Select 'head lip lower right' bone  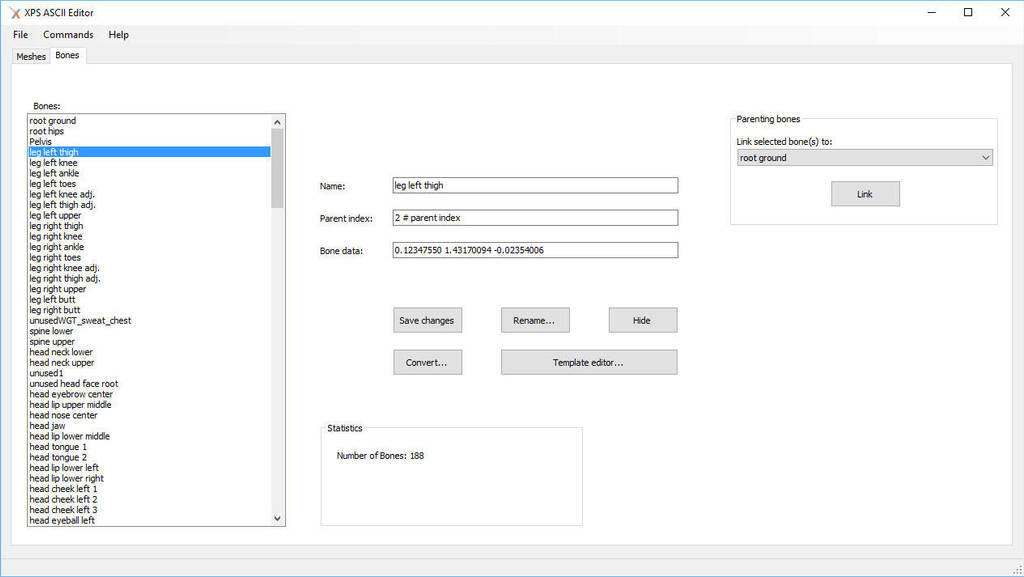pos(149,478)
